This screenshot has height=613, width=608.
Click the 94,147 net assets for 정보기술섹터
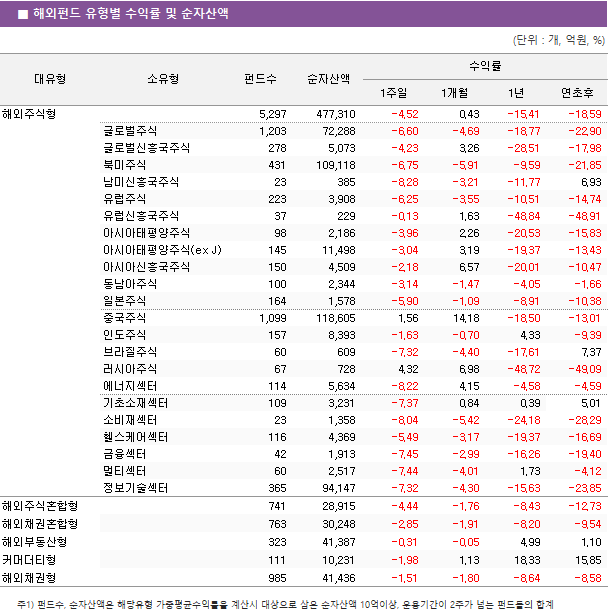pyautogui.click(x=339, y=488)
